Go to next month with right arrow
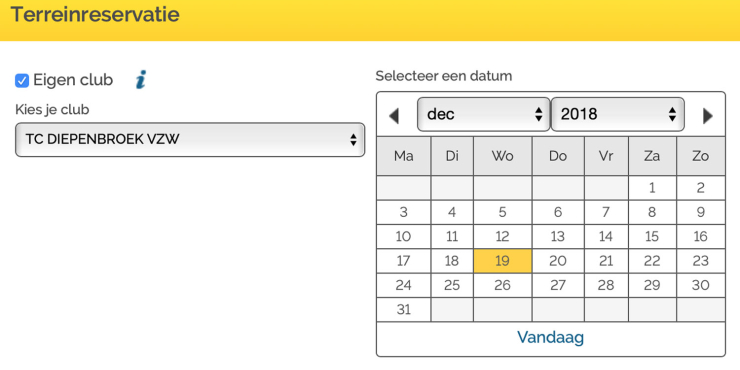The image size is (740, 370). 707,116
